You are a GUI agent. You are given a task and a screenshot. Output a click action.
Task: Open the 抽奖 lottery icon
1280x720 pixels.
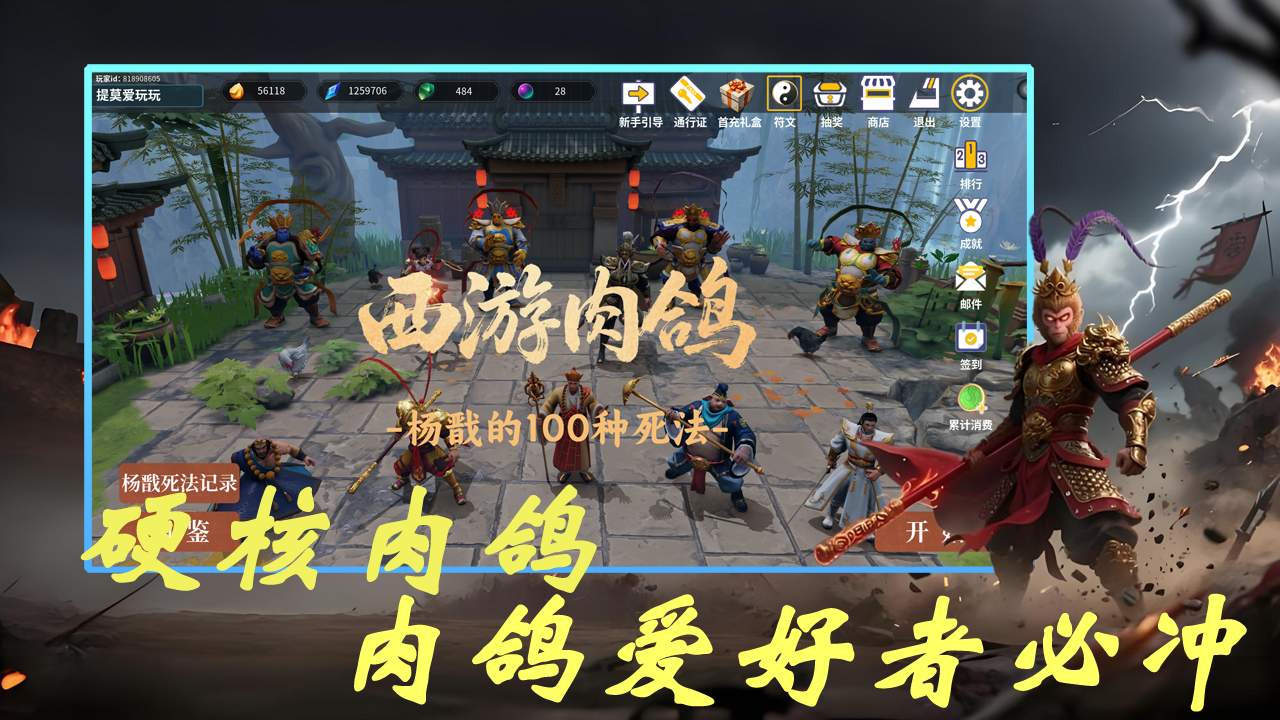830,94
